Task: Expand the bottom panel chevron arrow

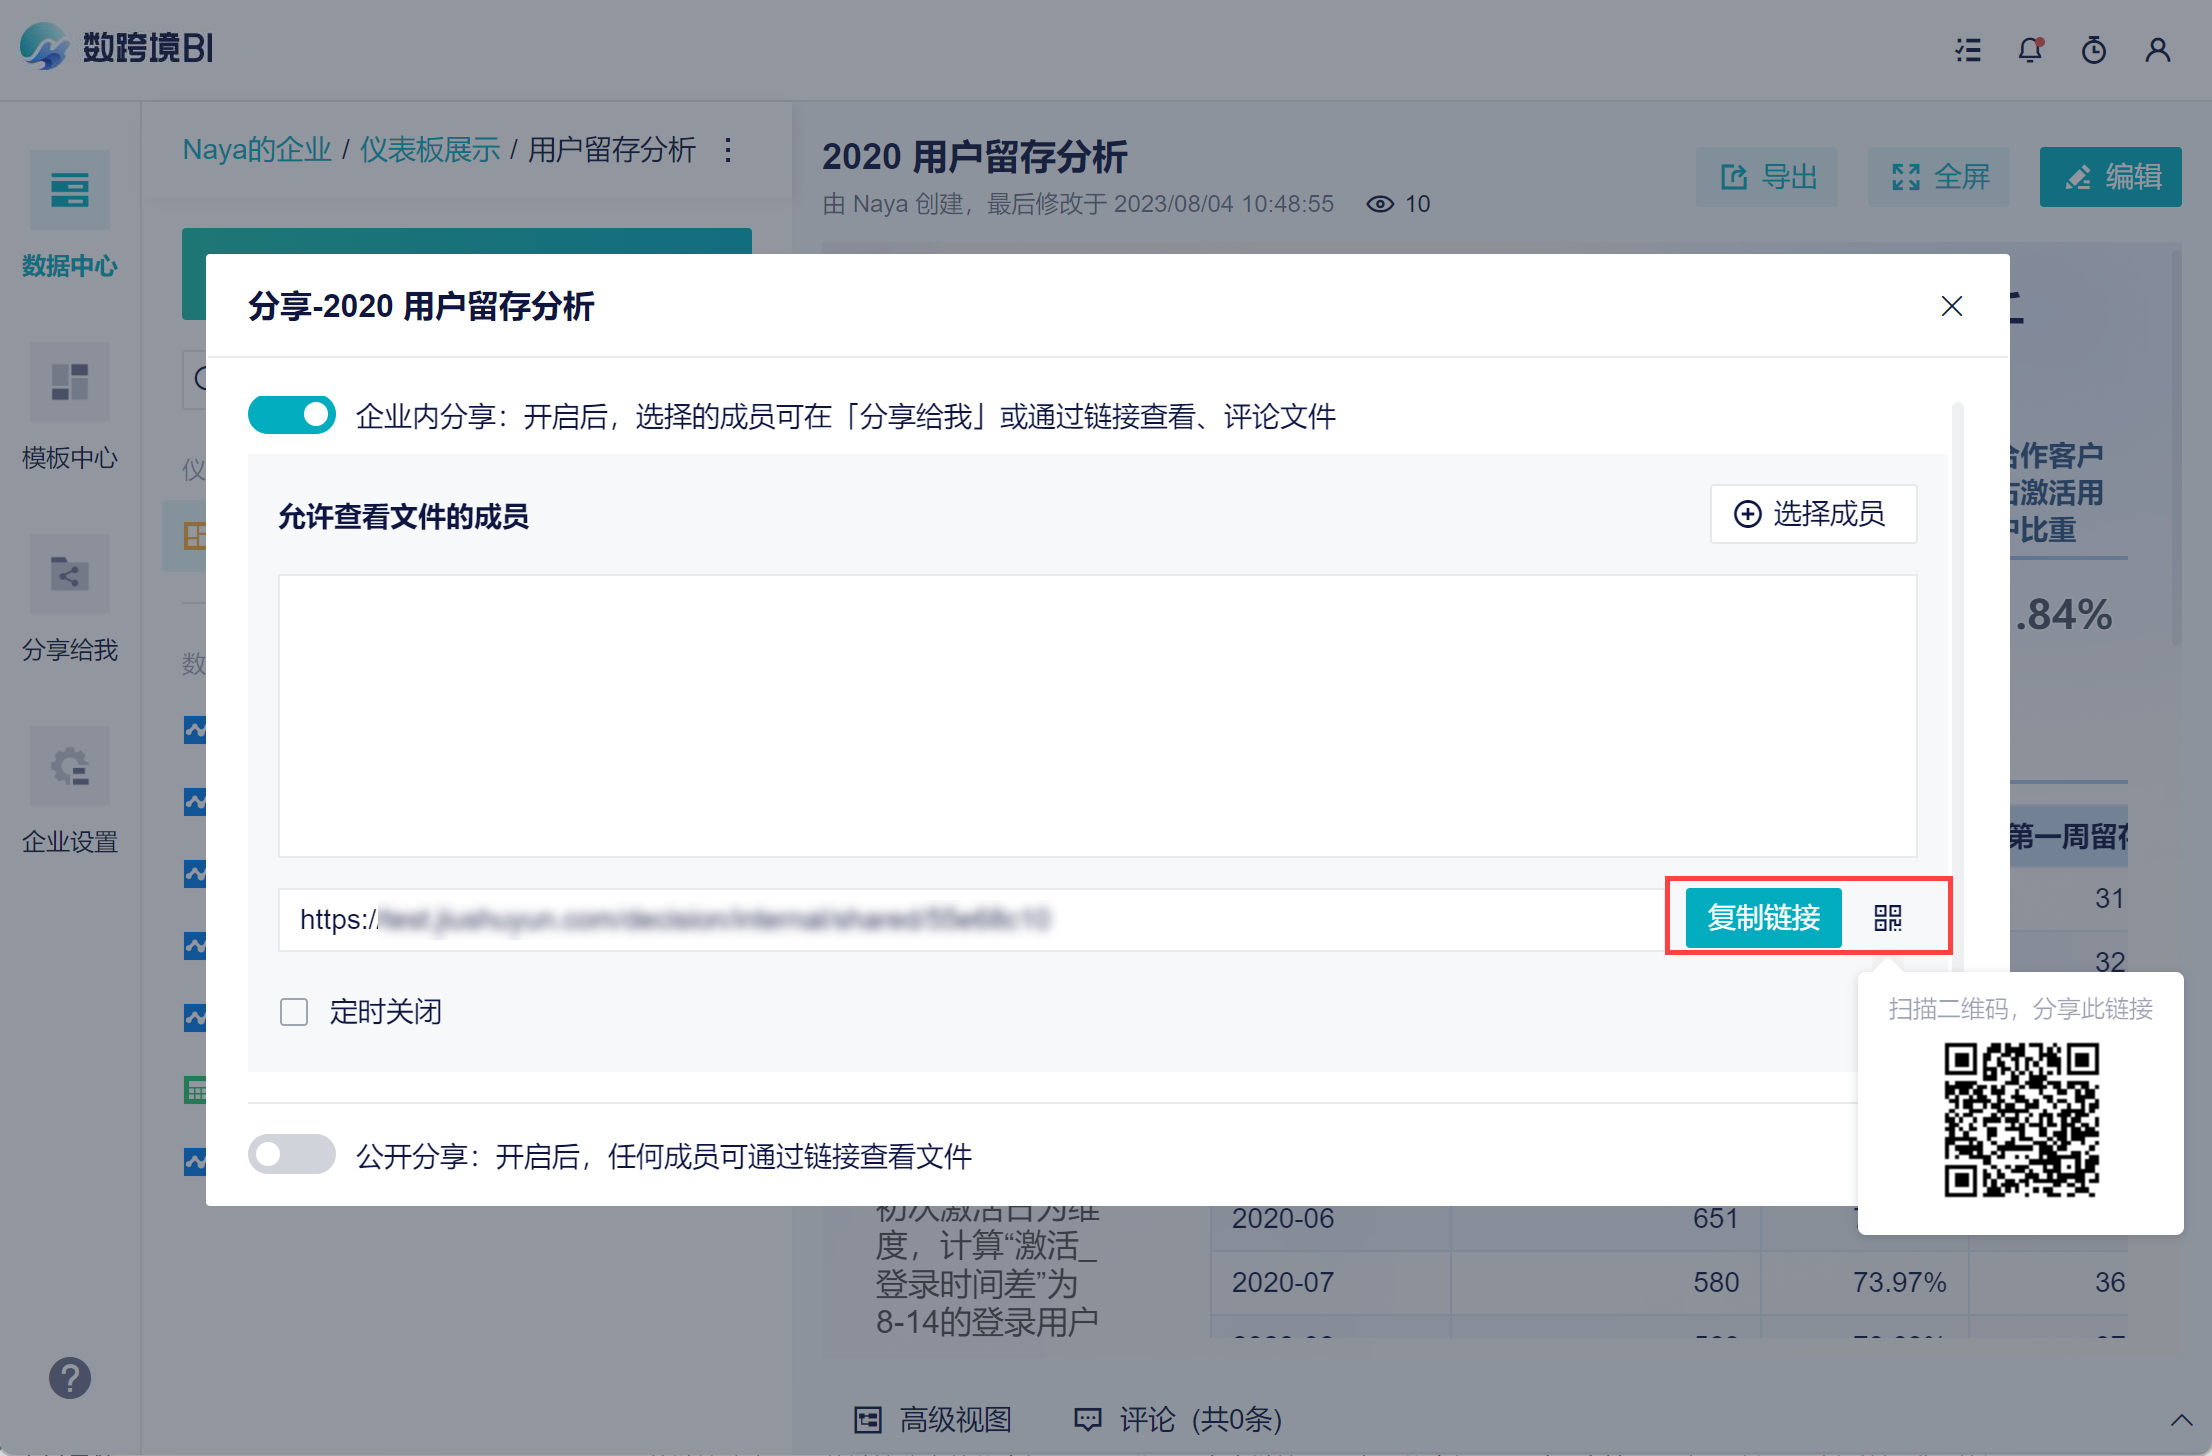Action: point(2181,1420)
